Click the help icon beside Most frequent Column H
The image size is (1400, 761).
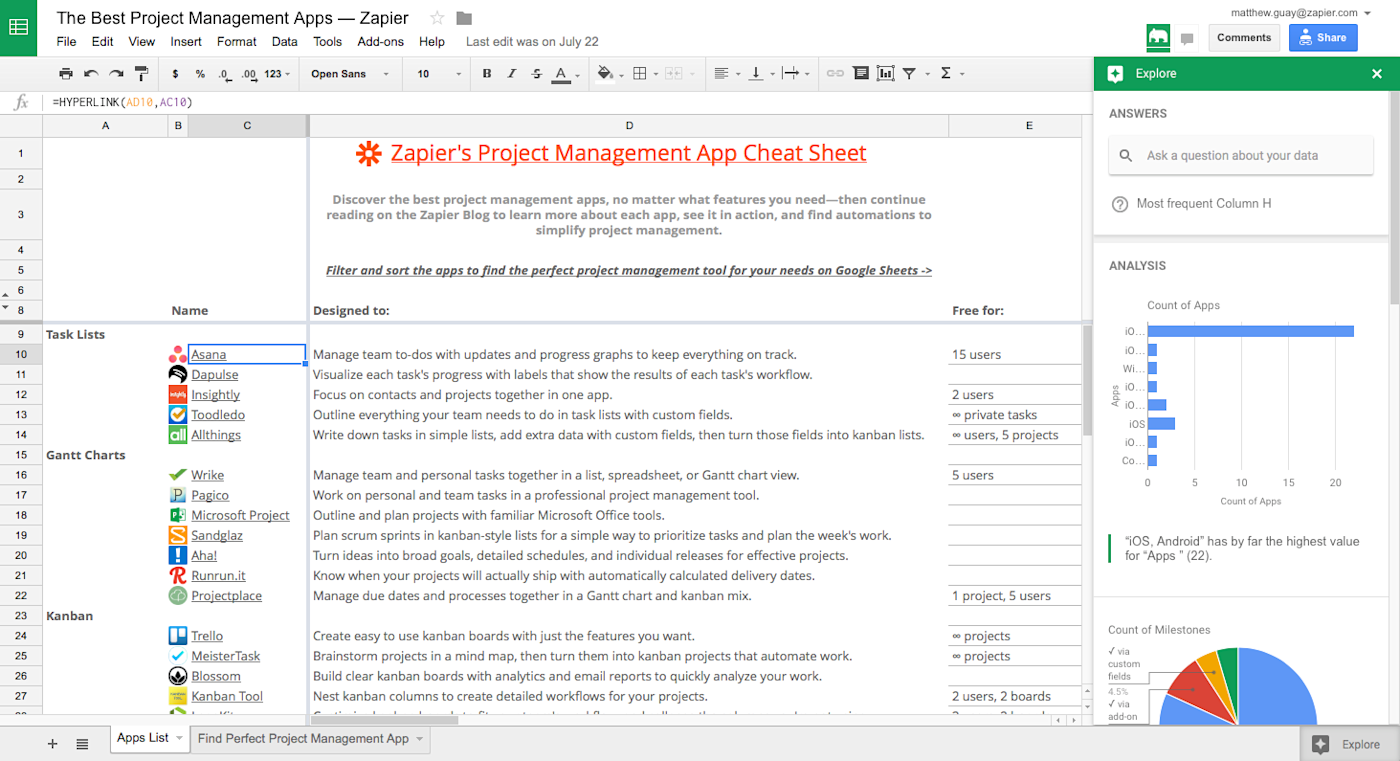(x=1120, y=204)
